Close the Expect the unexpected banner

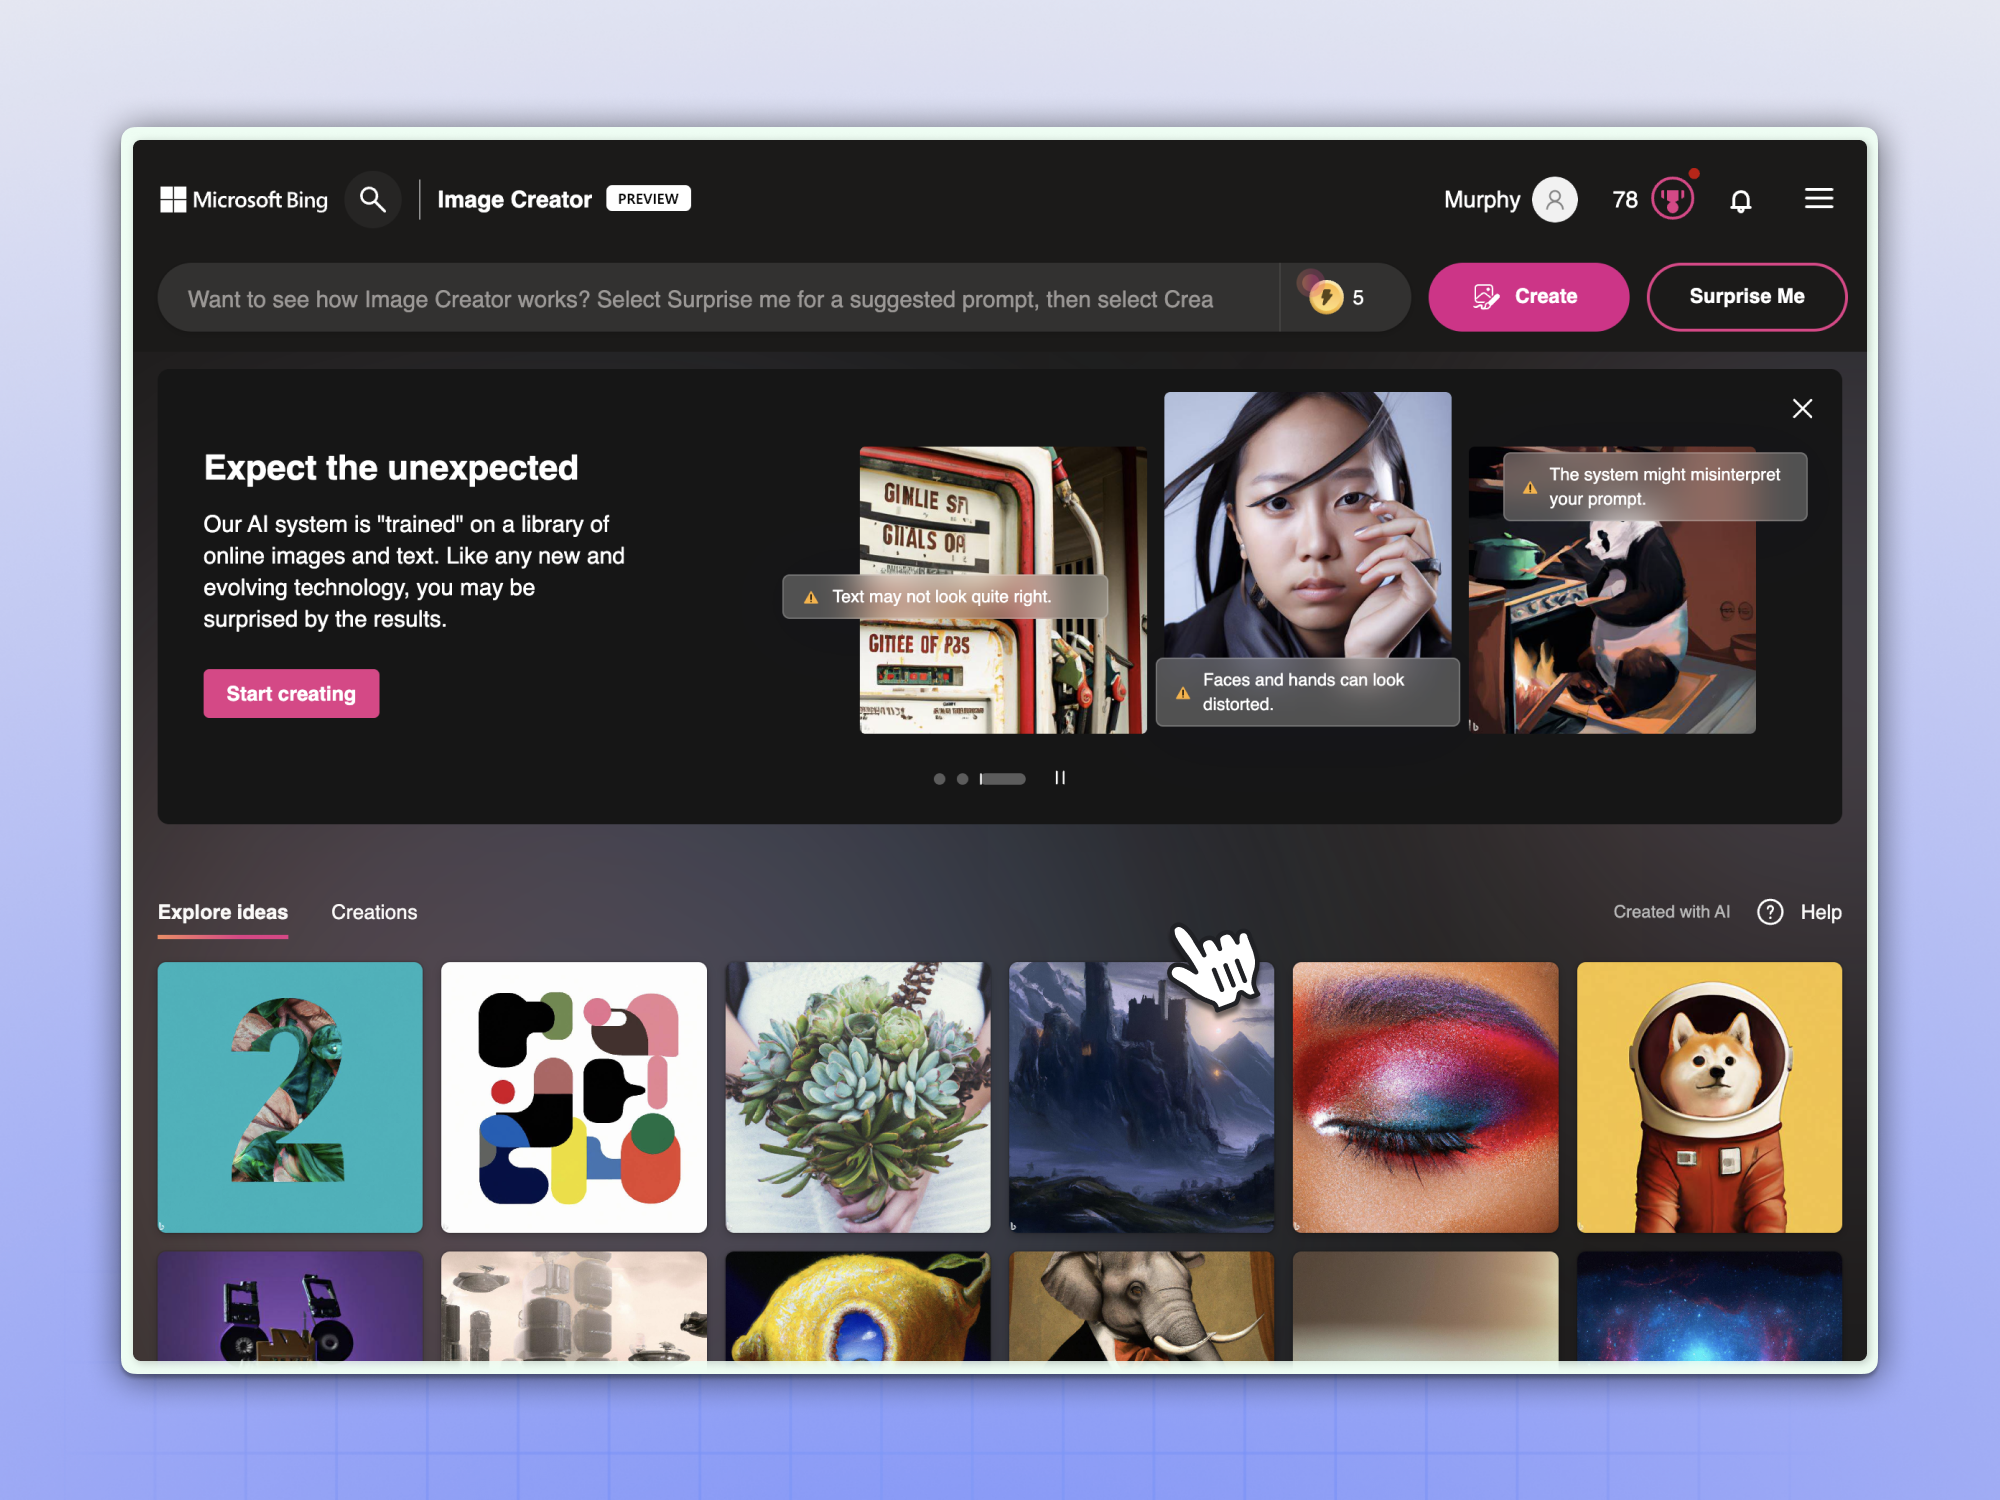click(1802, 408)
